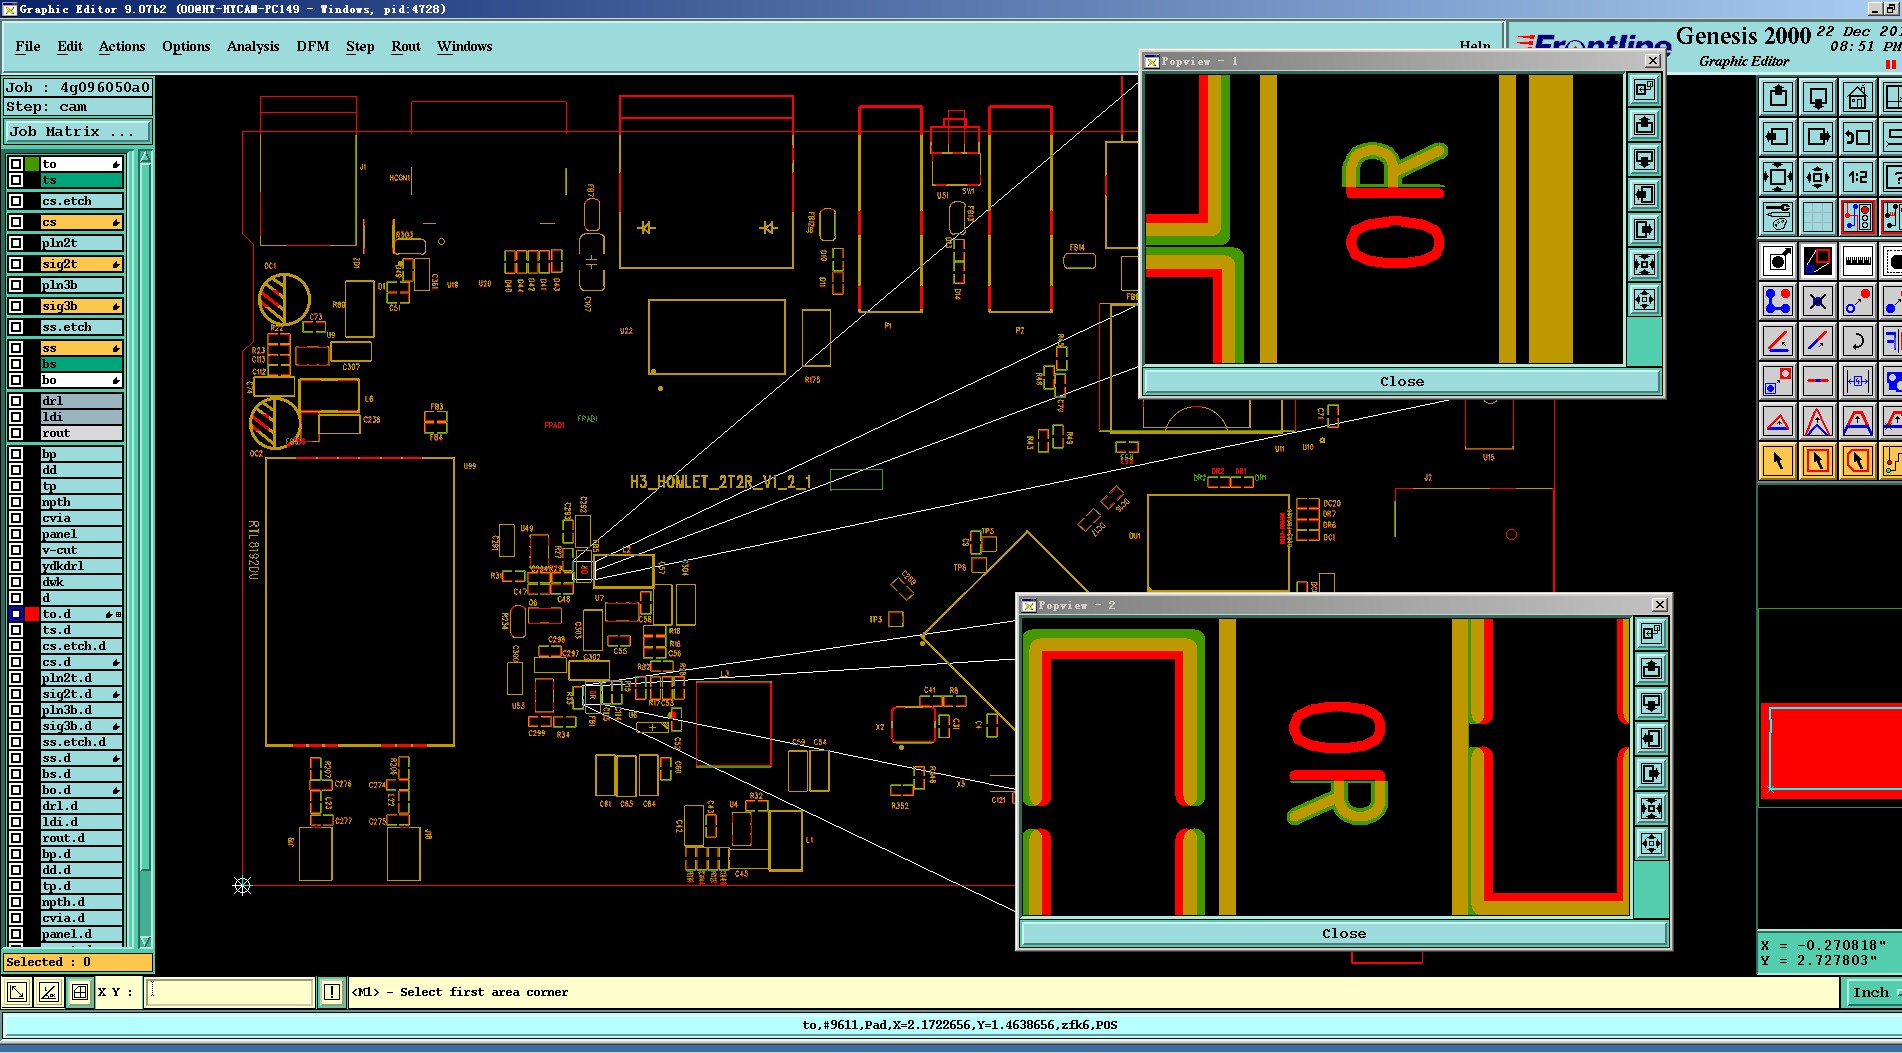Select the pln2t layer name
1902x1053 pixels.
click(81, 243)
